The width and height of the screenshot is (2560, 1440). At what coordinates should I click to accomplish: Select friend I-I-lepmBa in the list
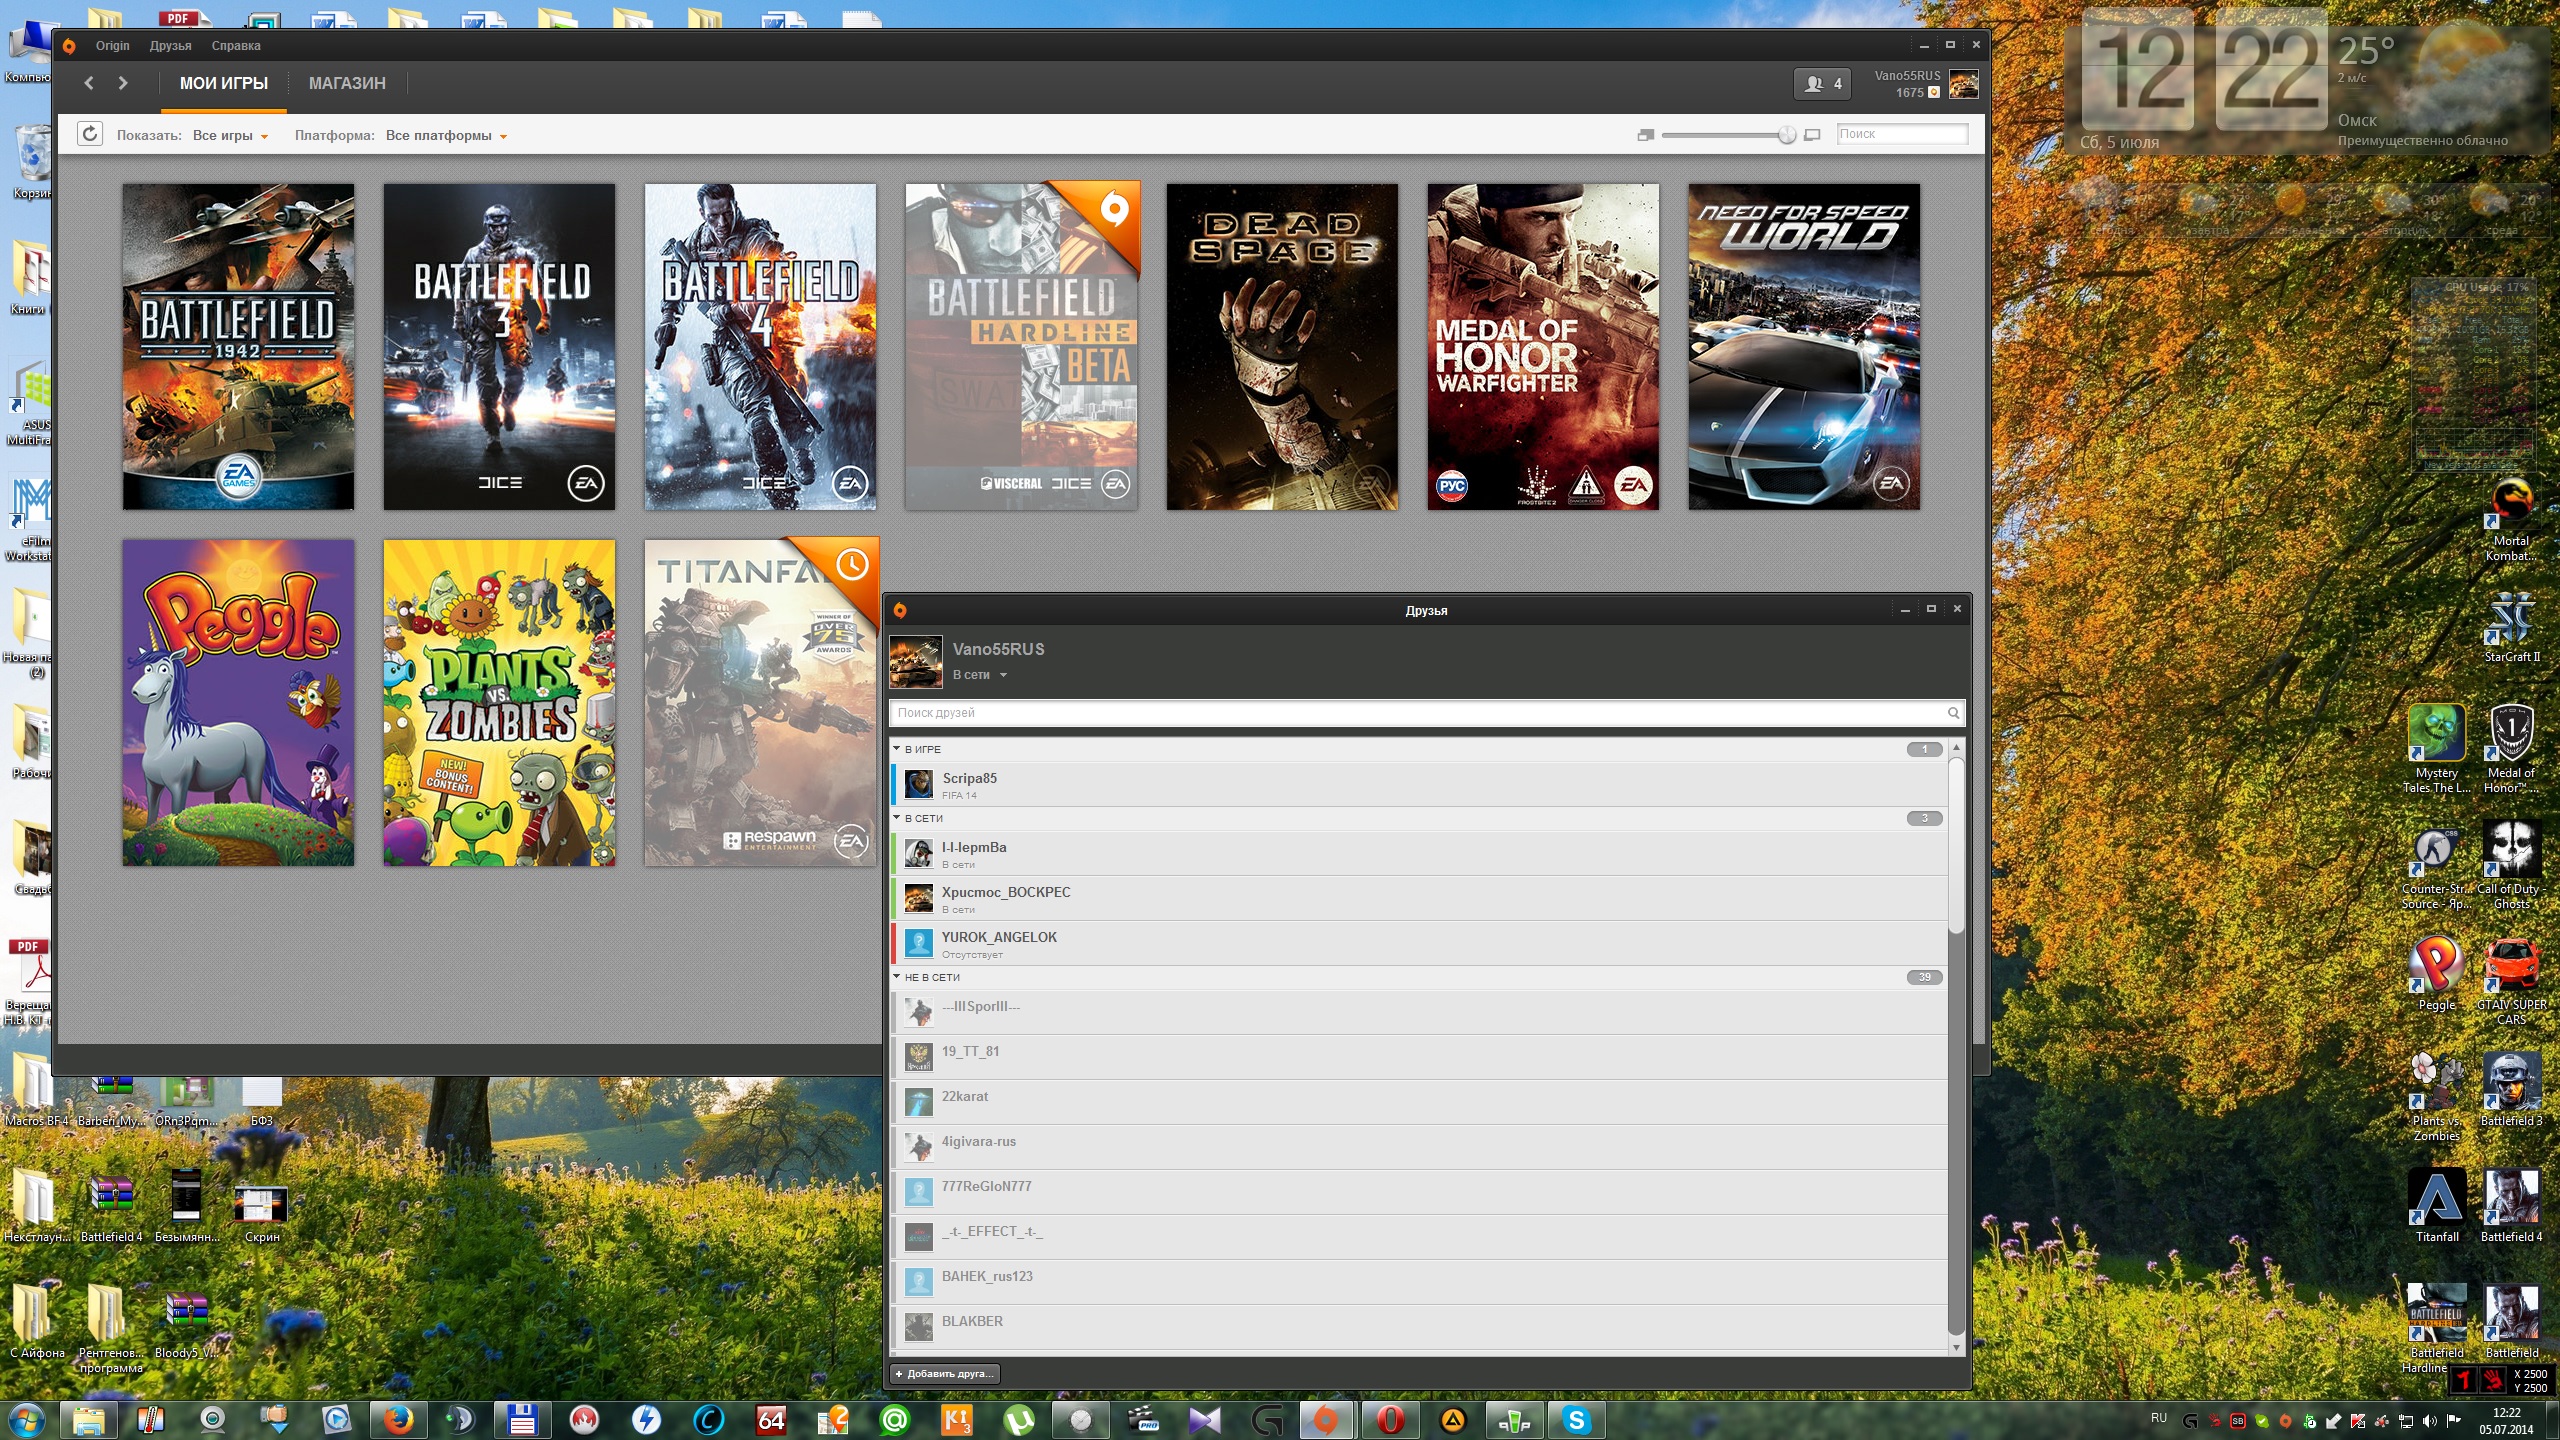pos(1418,854)
